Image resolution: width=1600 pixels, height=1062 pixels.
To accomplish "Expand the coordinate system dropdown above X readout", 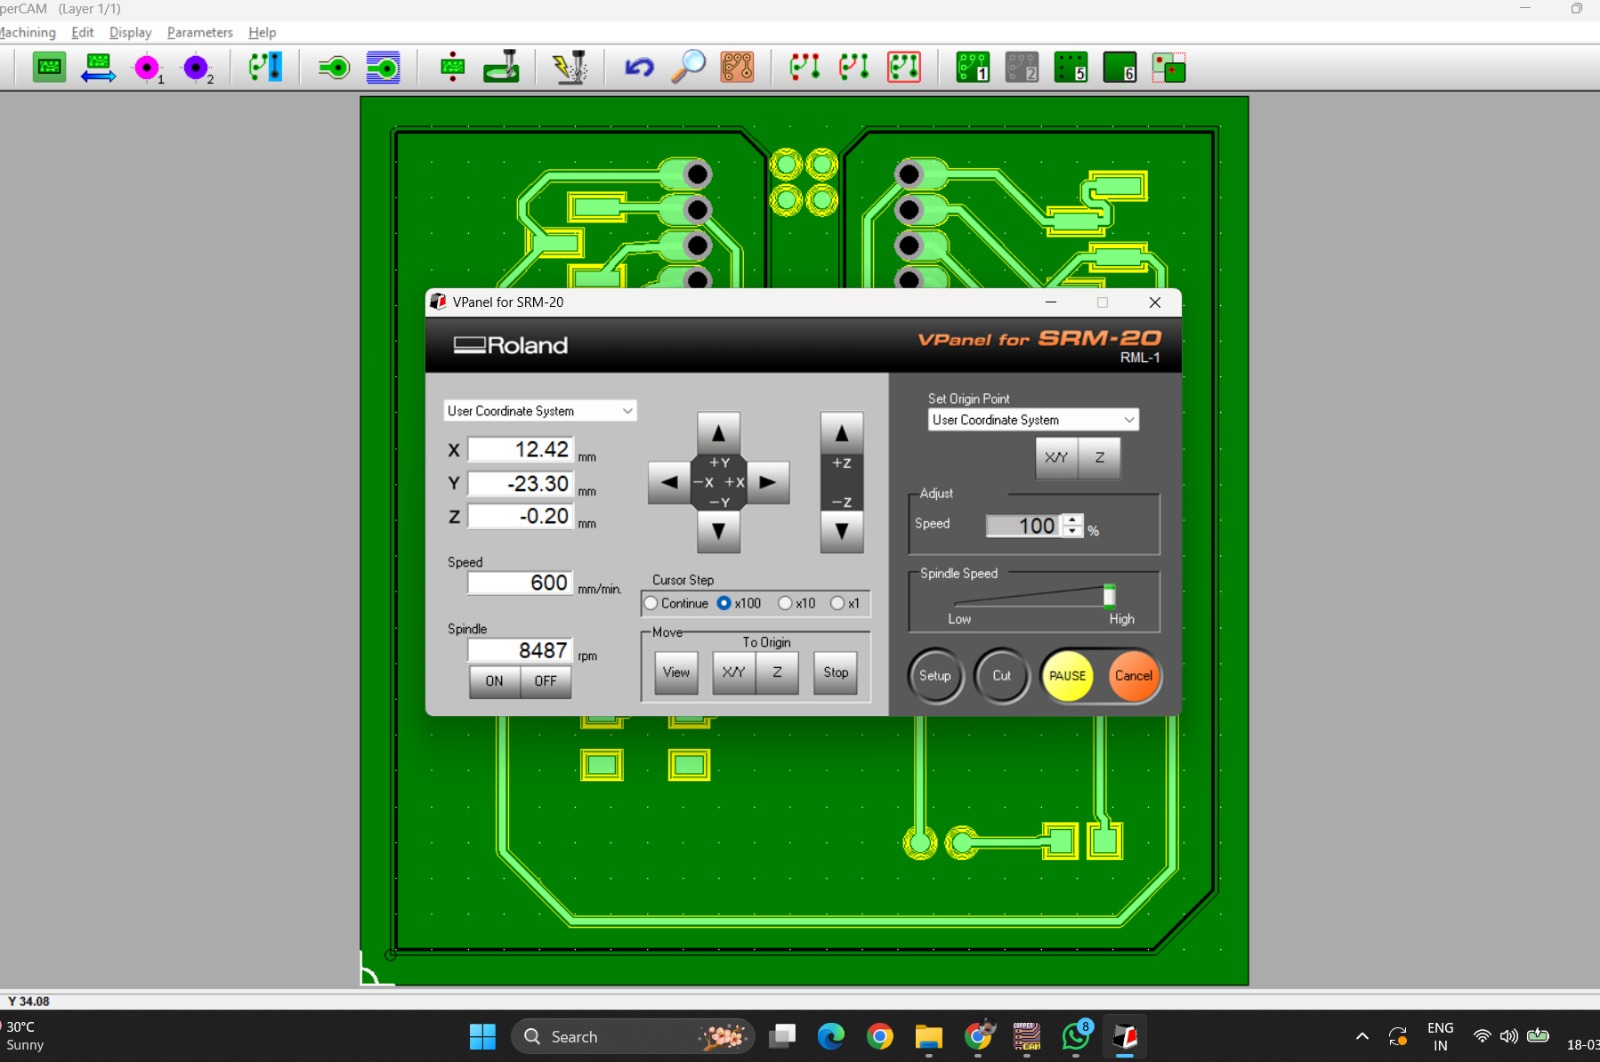I will click(540, 411).
